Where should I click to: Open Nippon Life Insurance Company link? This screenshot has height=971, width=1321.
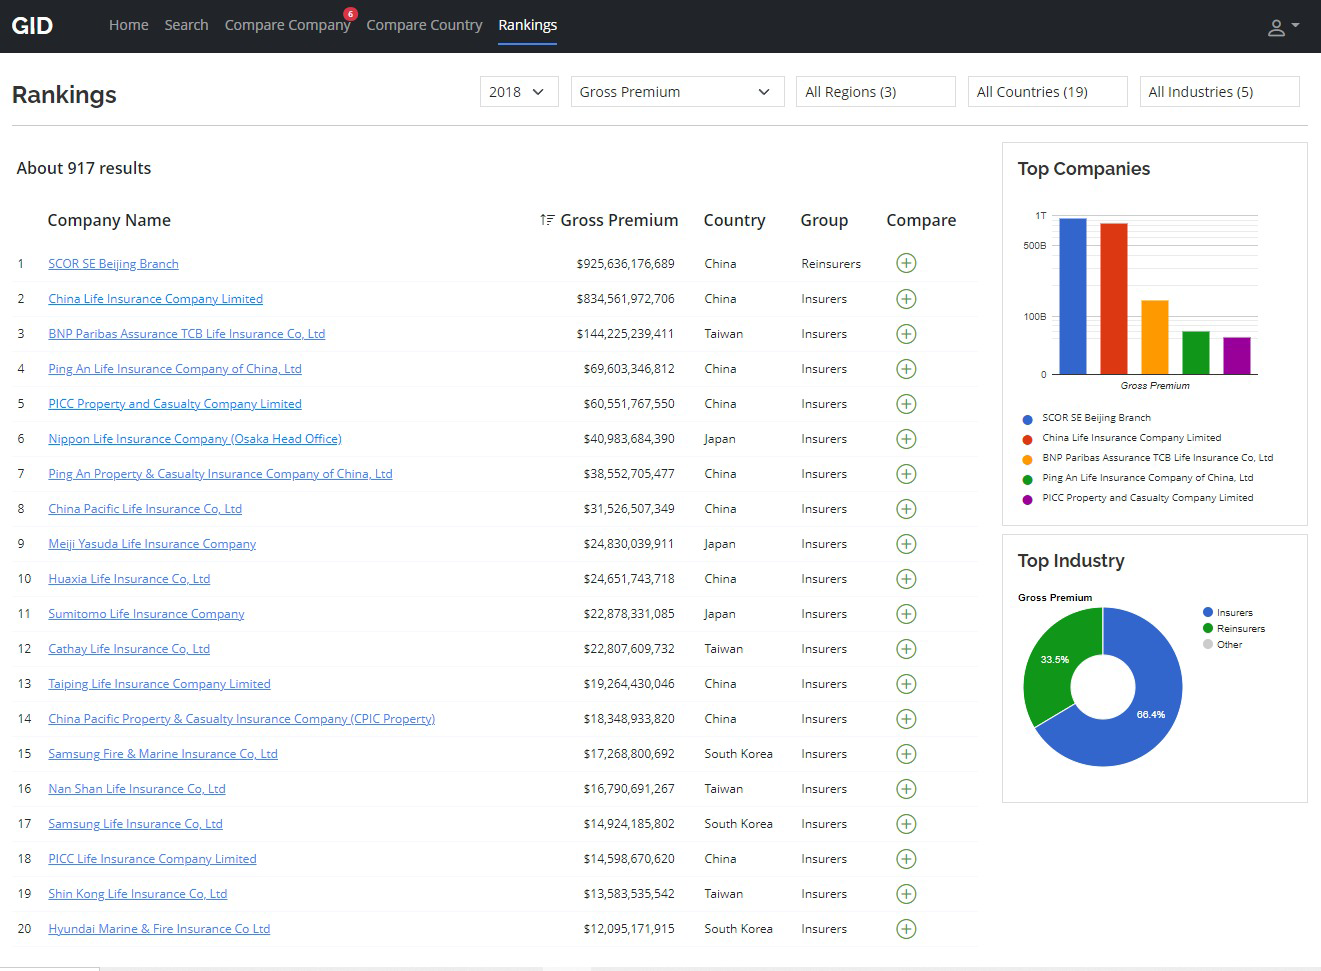[195, 439]
